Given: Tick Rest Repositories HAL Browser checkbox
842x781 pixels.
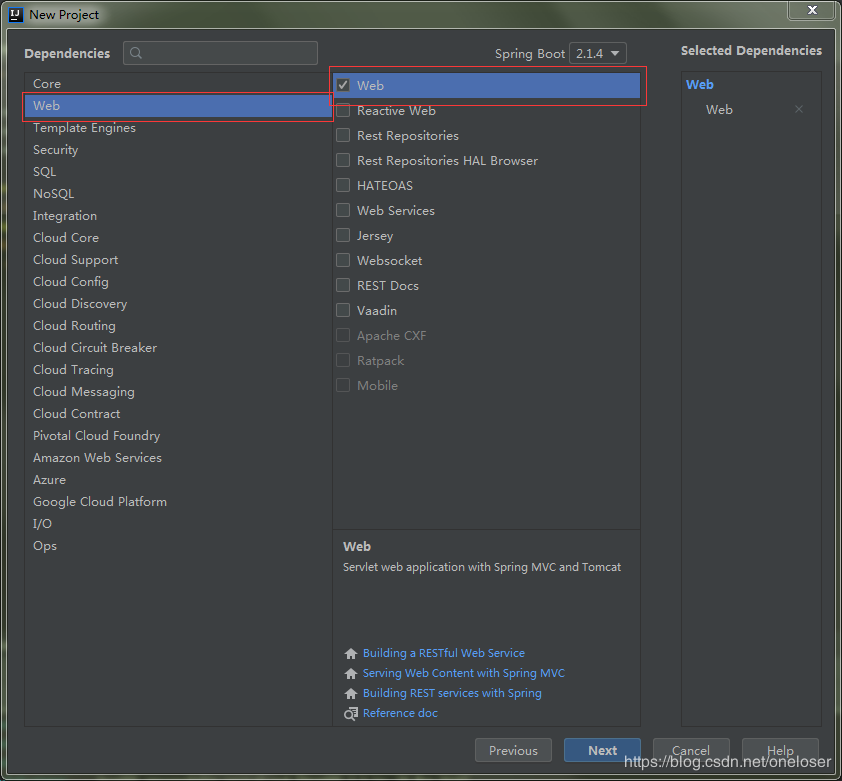Looking at the screenshot, I should [343, 160].
